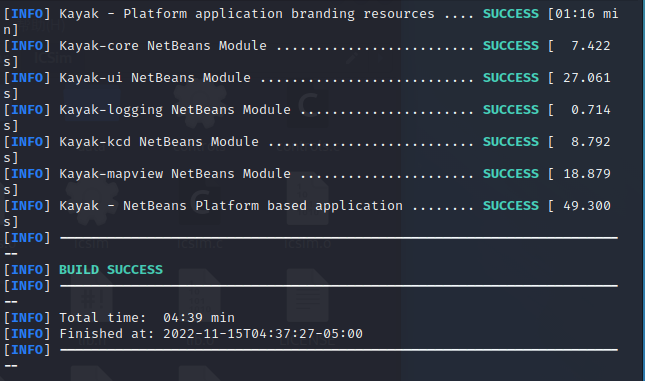Click SUCCESS on the Kayak-mapview line

tap(510, 174)
